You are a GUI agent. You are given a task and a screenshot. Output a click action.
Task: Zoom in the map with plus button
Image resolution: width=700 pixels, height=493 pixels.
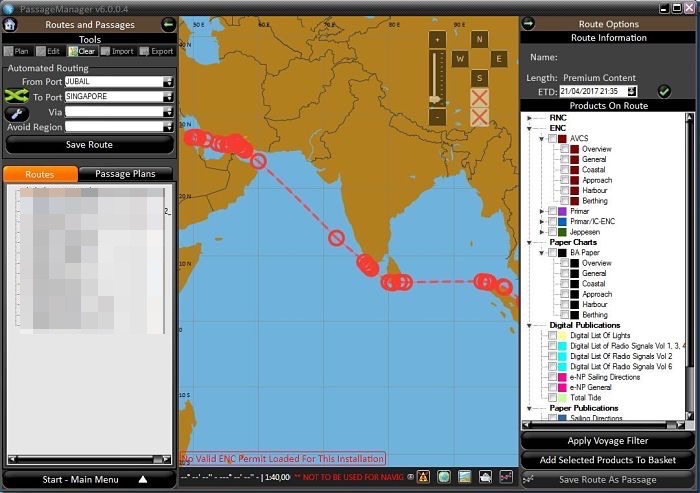(436, 39)
